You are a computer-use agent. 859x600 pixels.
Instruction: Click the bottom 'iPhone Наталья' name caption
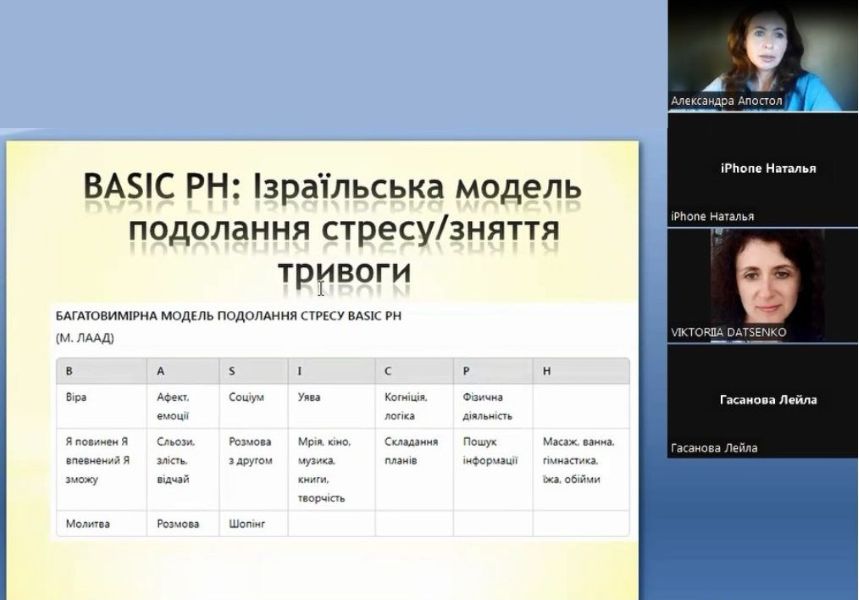tap(712, 216)
